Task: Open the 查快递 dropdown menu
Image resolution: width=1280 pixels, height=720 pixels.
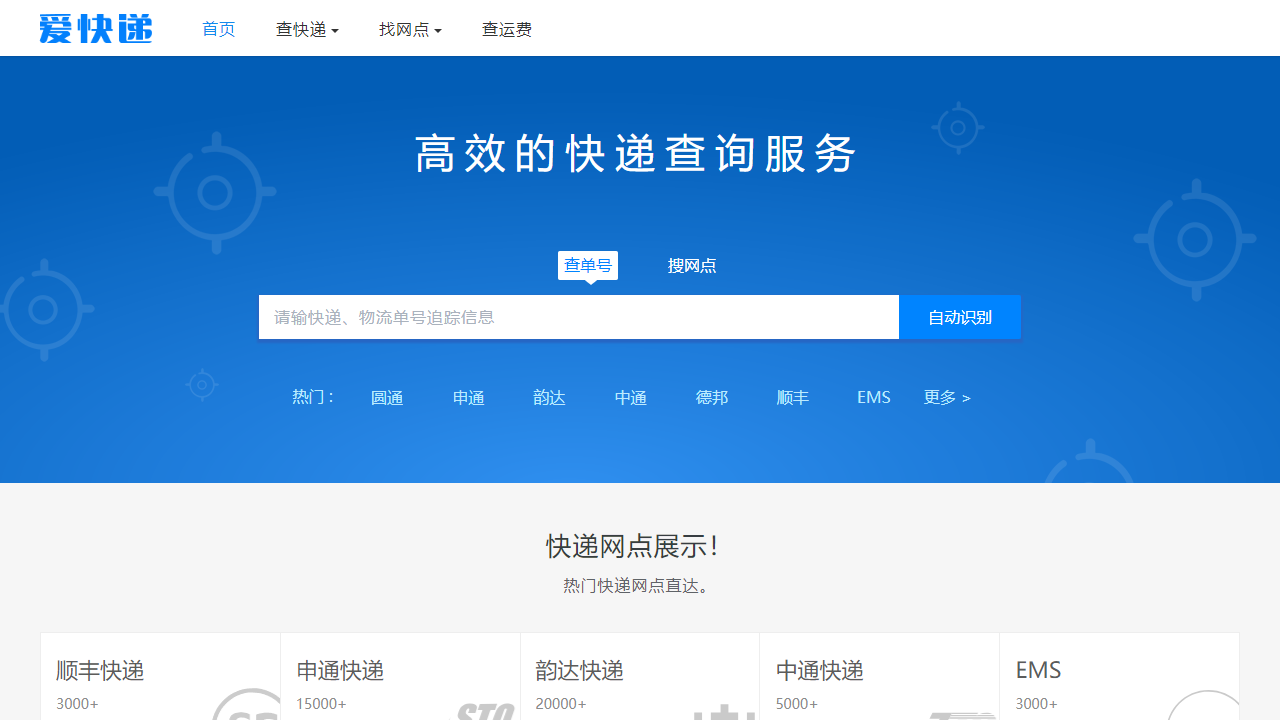Action: pyautogui.click(x=307, y=29)
